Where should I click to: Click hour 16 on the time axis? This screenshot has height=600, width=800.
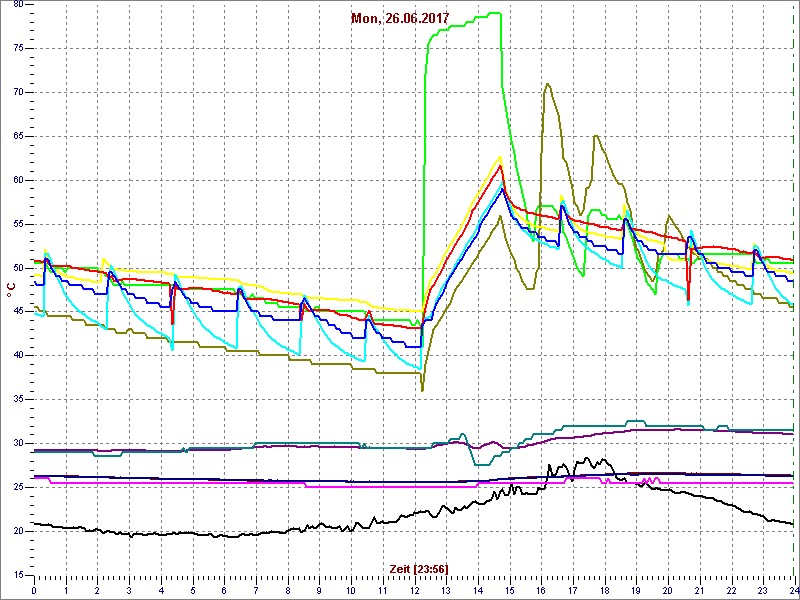540,590
